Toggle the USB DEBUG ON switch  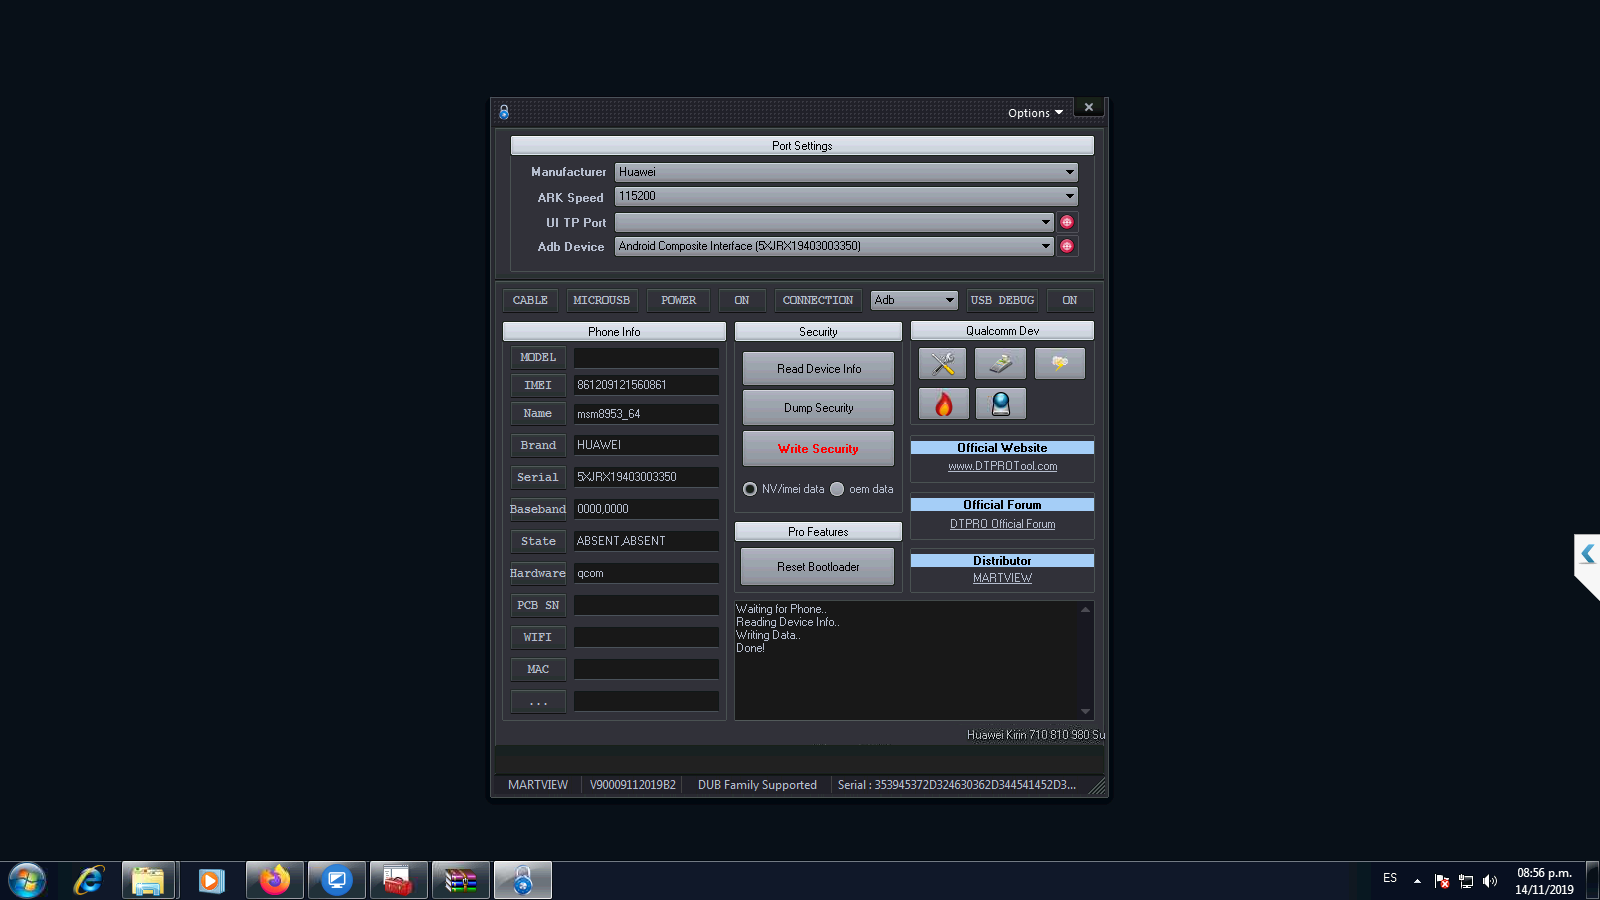coord(1069,300)
